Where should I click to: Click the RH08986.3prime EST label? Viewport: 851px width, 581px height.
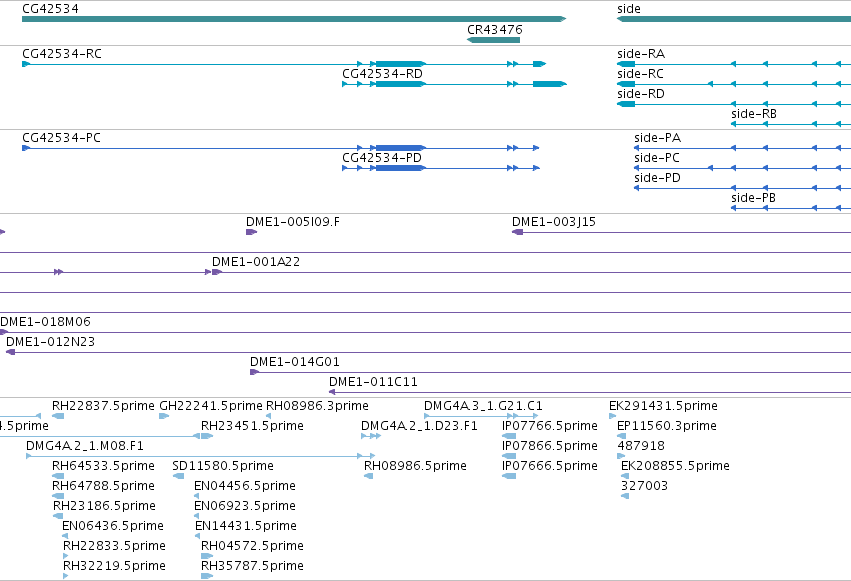point(317,406)
